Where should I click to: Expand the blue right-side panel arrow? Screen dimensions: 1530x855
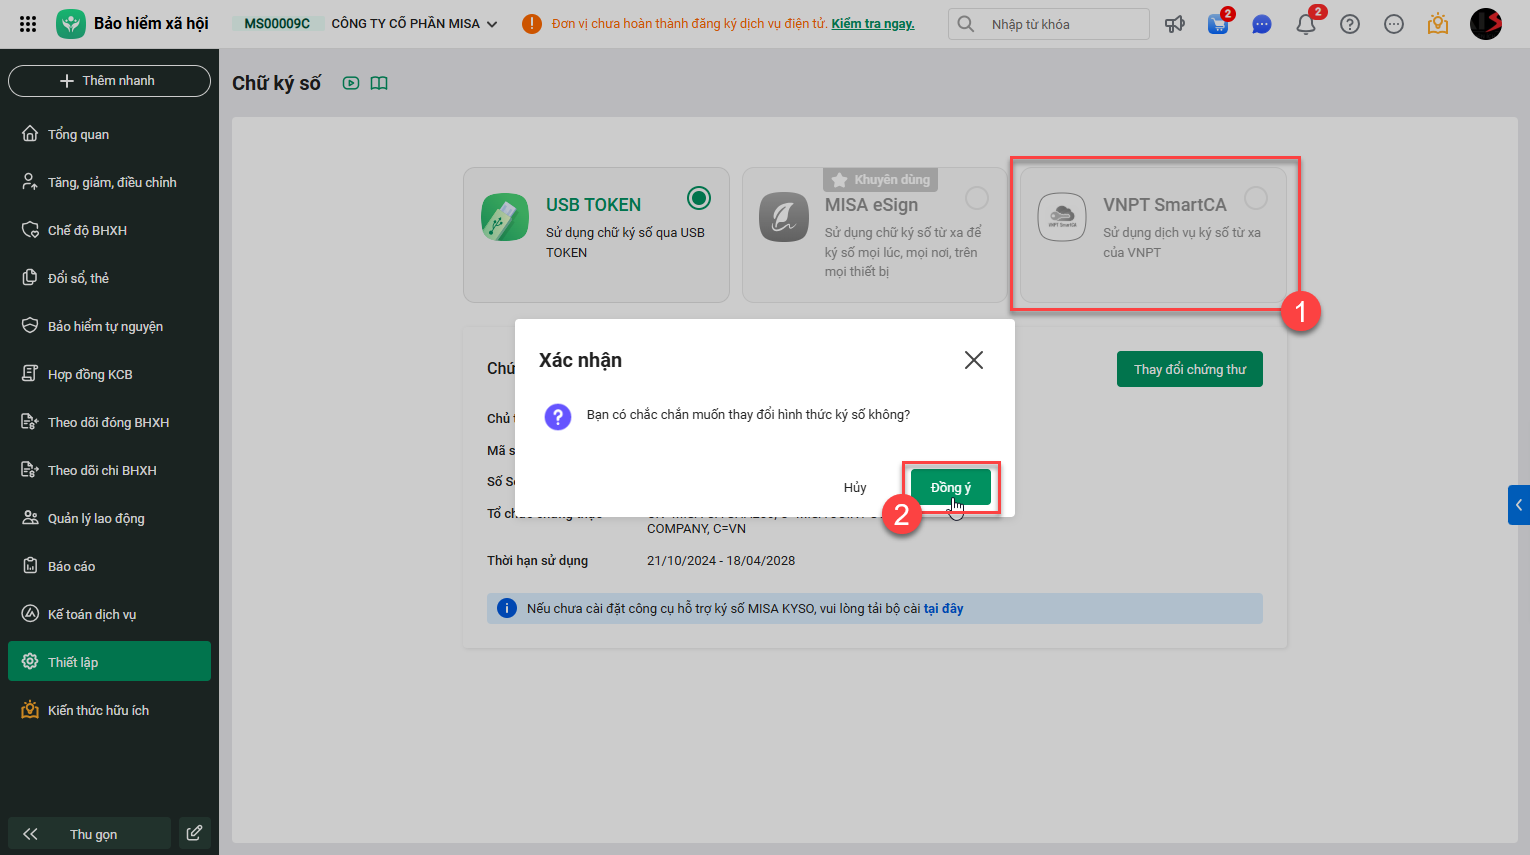[1519, 505]
